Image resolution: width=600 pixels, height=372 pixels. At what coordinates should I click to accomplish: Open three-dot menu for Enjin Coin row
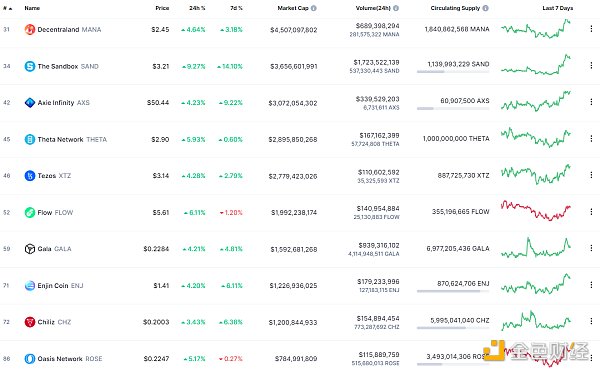coord(591,285)
